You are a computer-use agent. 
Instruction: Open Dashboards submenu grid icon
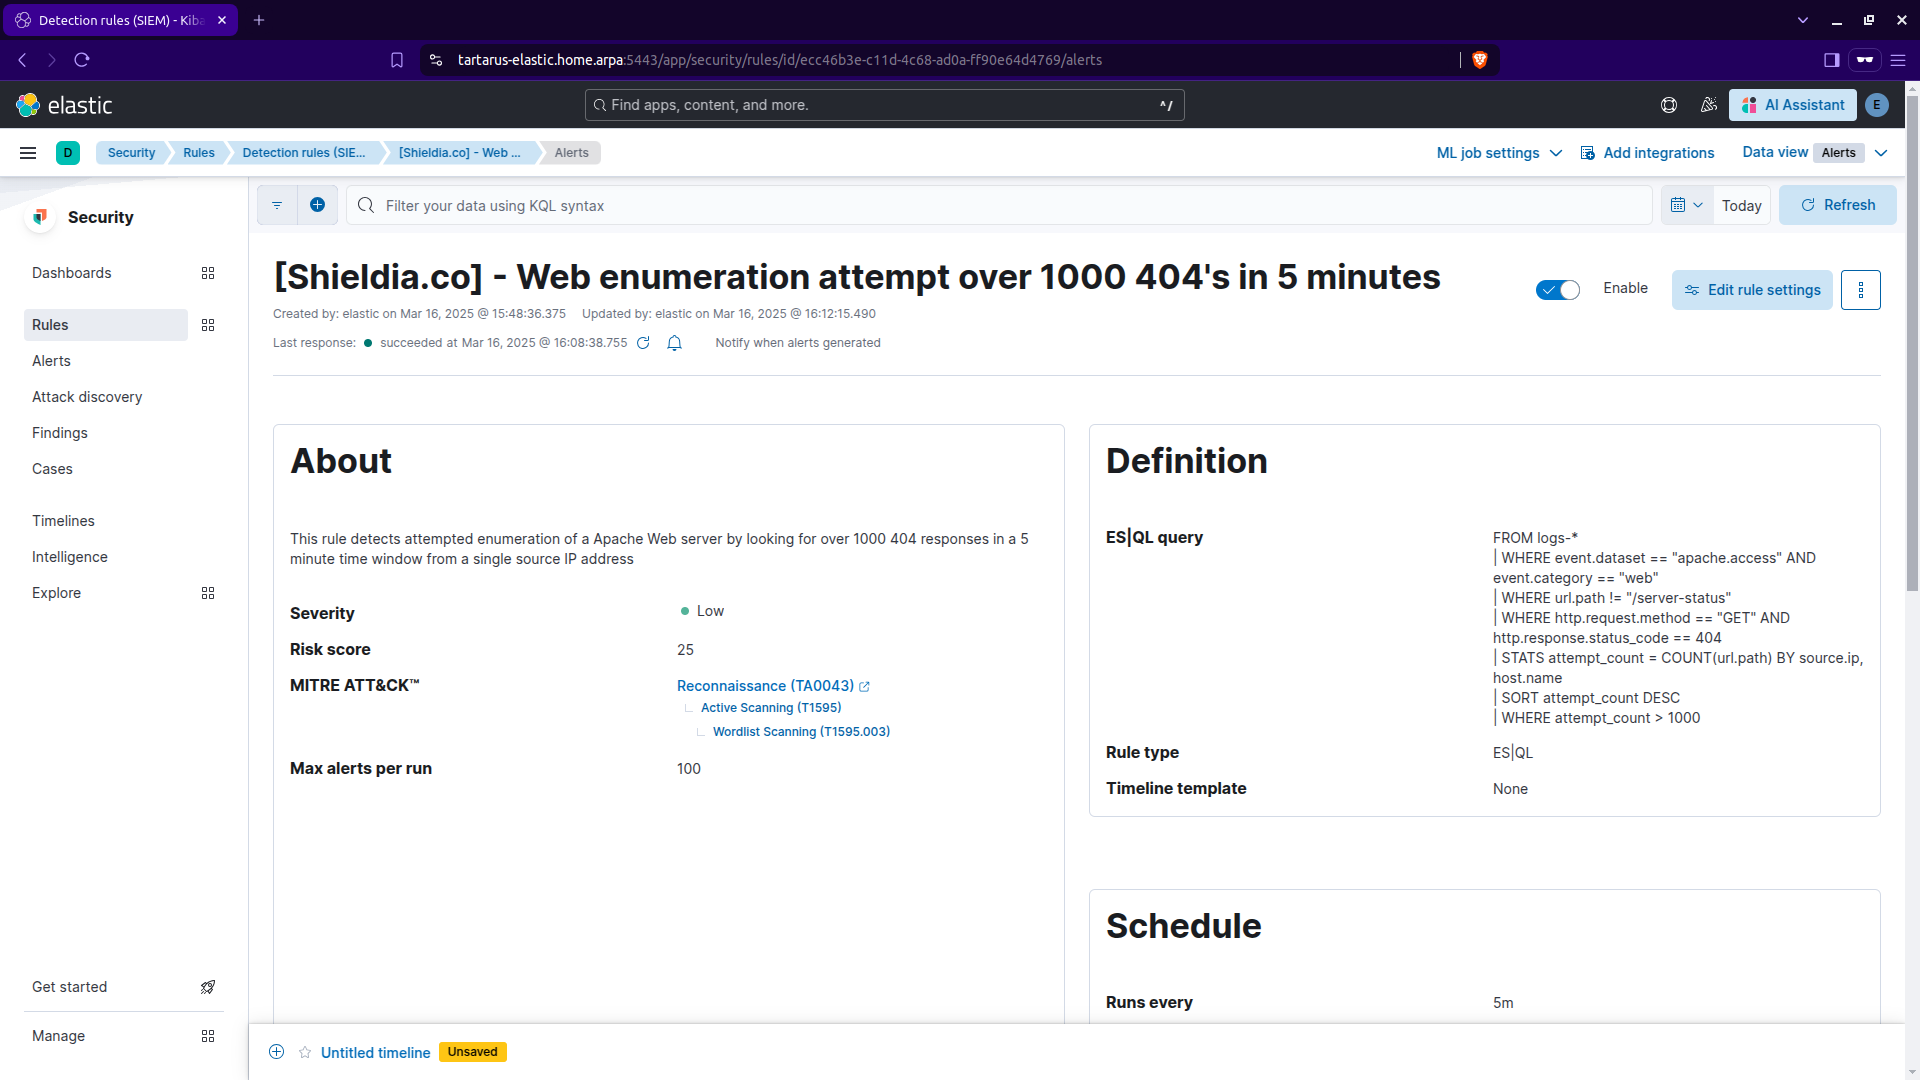[x=208, y=273]
